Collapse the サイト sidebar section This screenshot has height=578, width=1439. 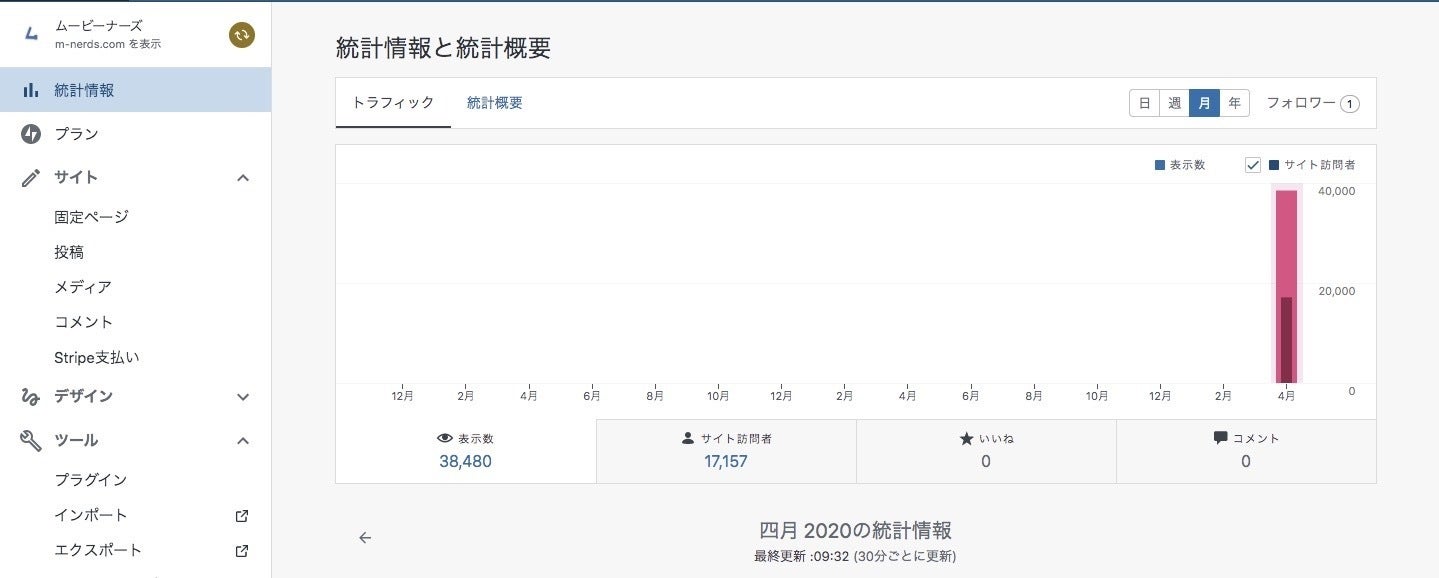pyautogui.click(x=242, y=178)
